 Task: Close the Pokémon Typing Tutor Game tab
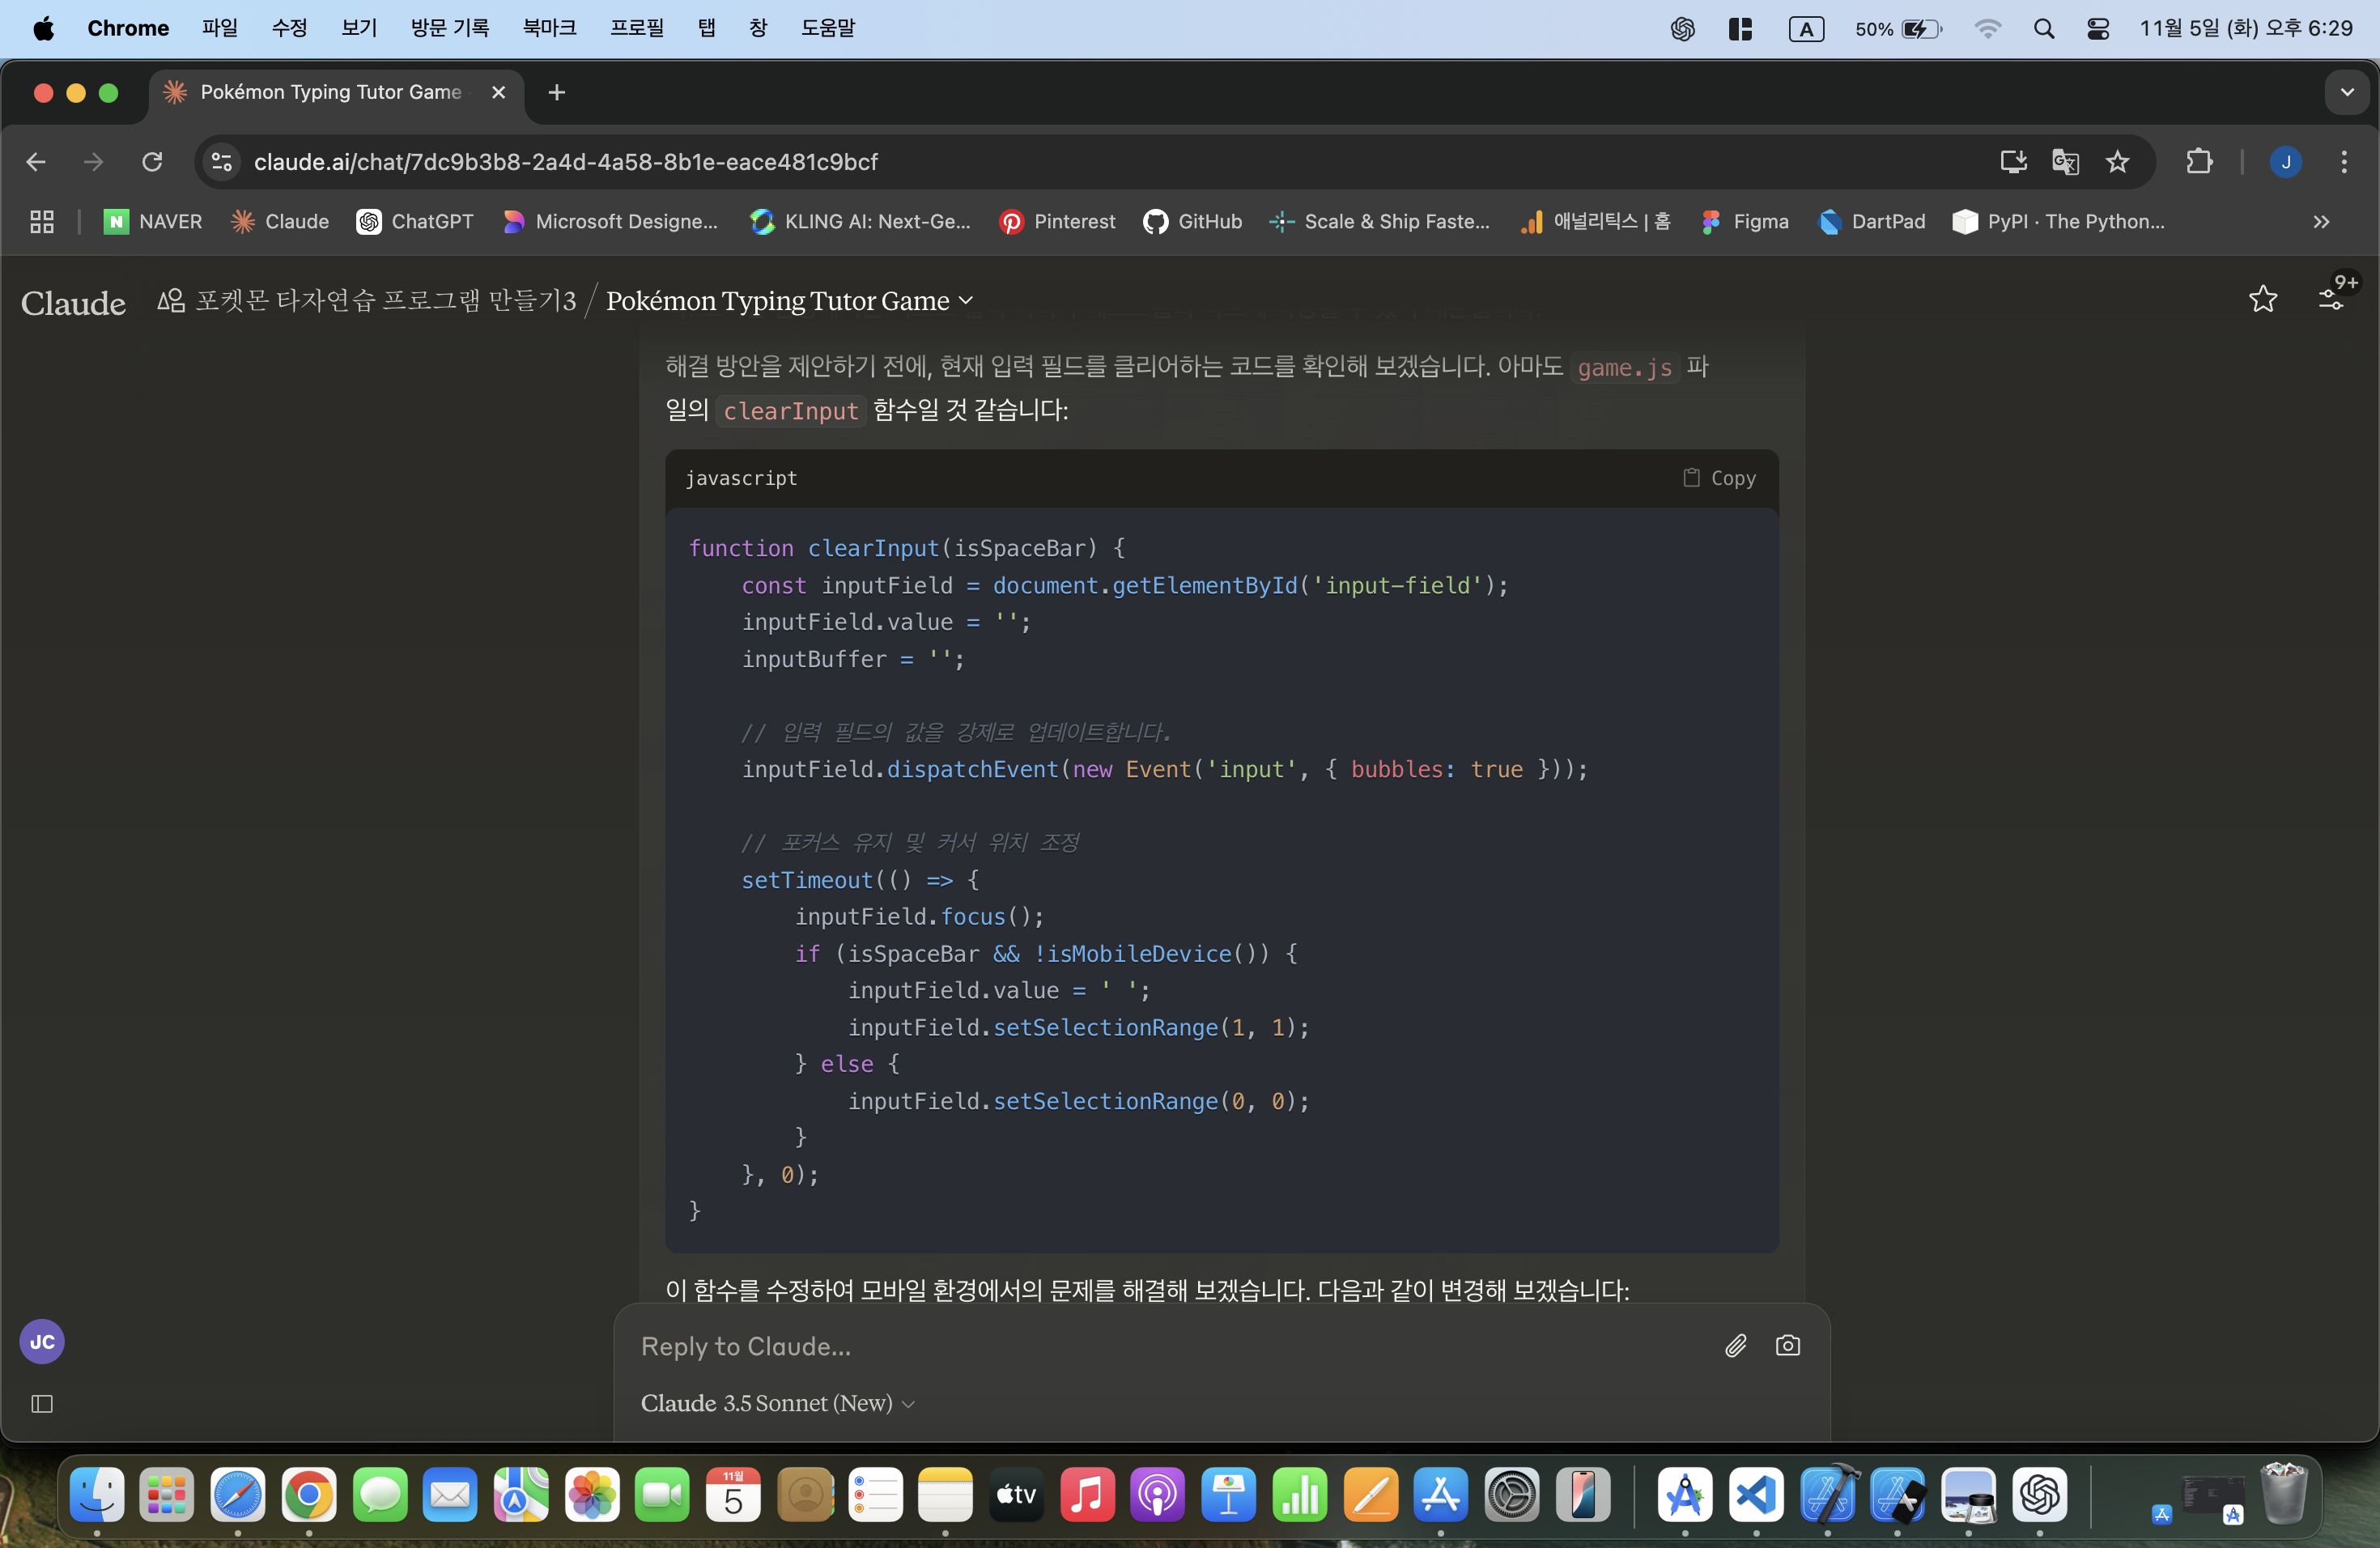tap(498, 92)
